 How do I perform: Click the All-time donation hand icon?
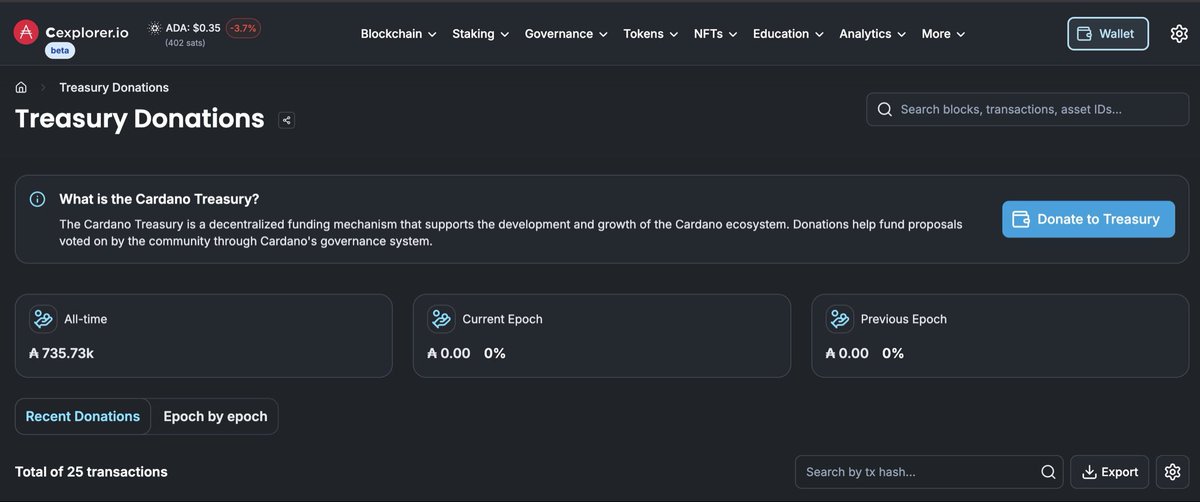43,319
